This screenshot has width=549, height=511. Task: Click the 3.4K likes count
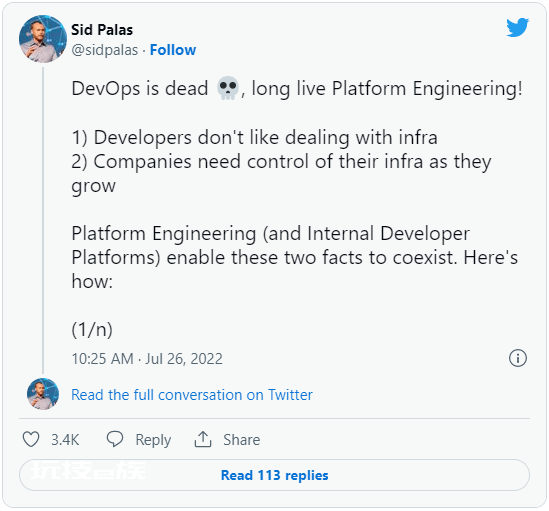[65, 440]
